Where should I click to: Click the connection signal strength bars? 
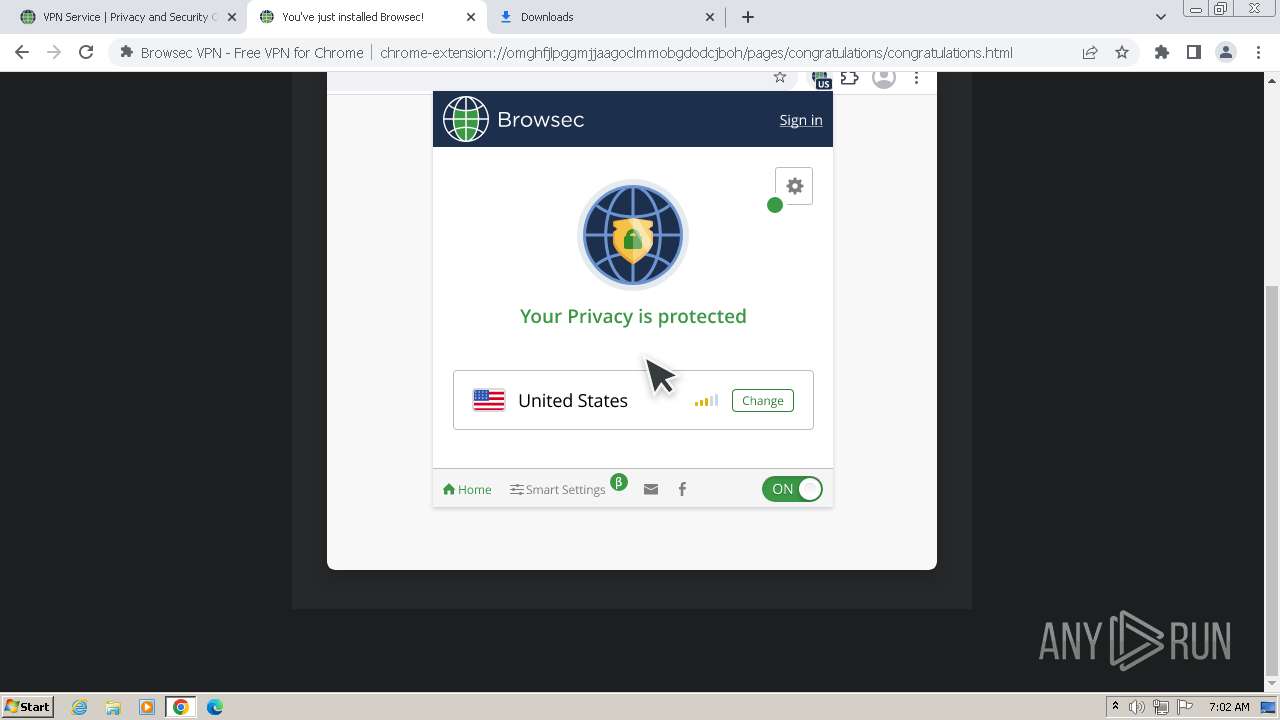(x=706, y=401)
